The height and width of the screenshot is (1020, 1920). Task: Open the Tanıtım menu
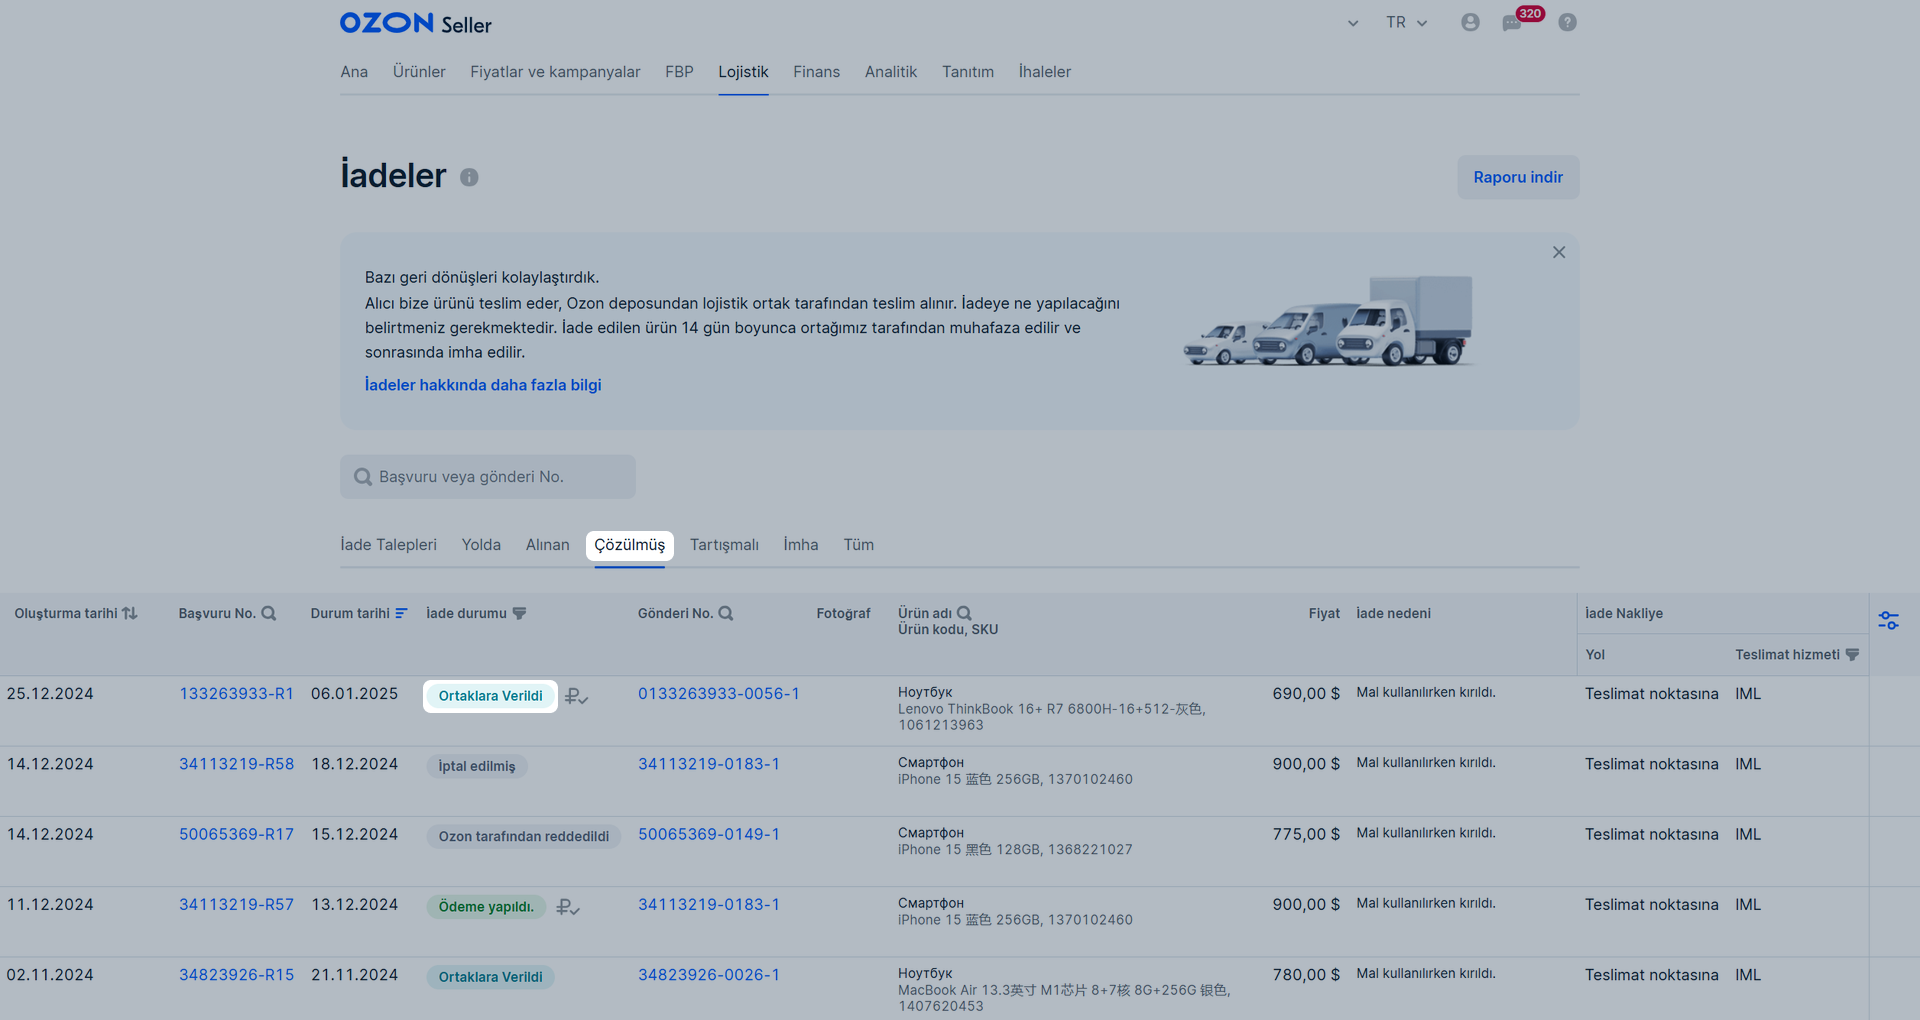point(968,72)
